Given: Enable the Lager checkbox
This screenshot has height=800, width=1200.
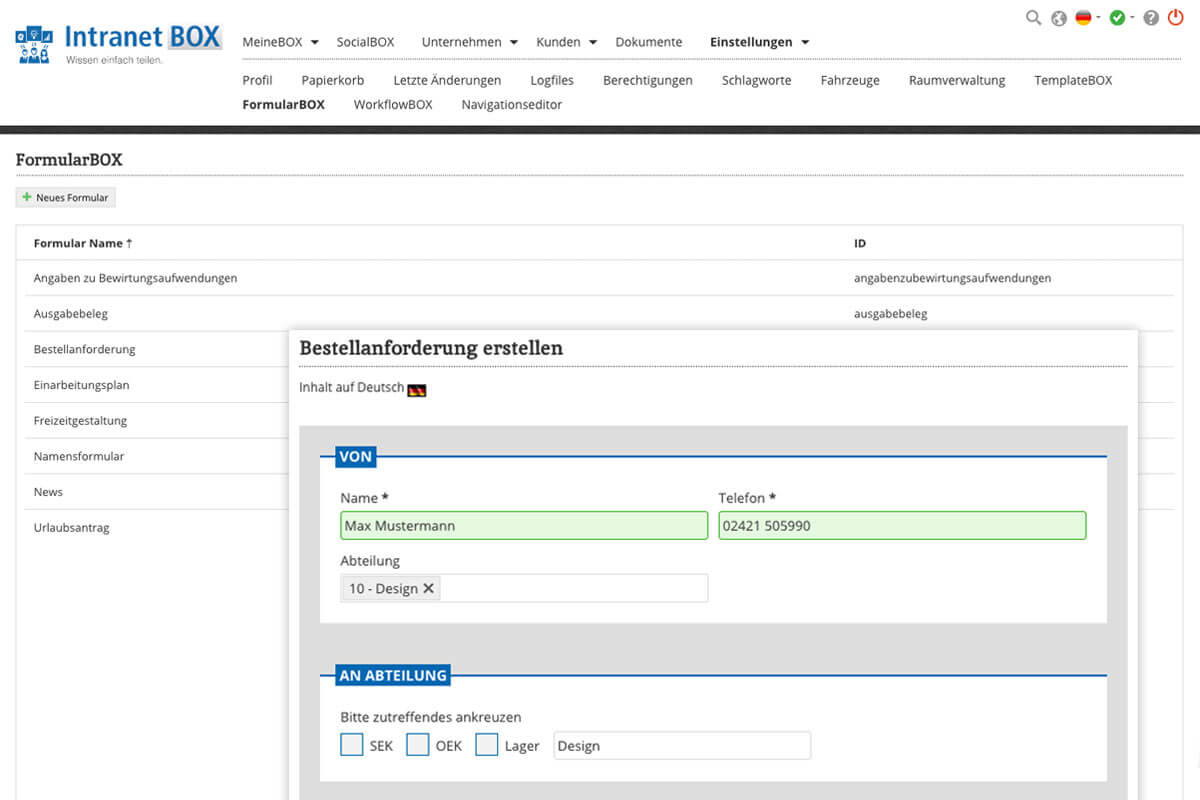Looking at the screenshot, I should pos(487,745).
